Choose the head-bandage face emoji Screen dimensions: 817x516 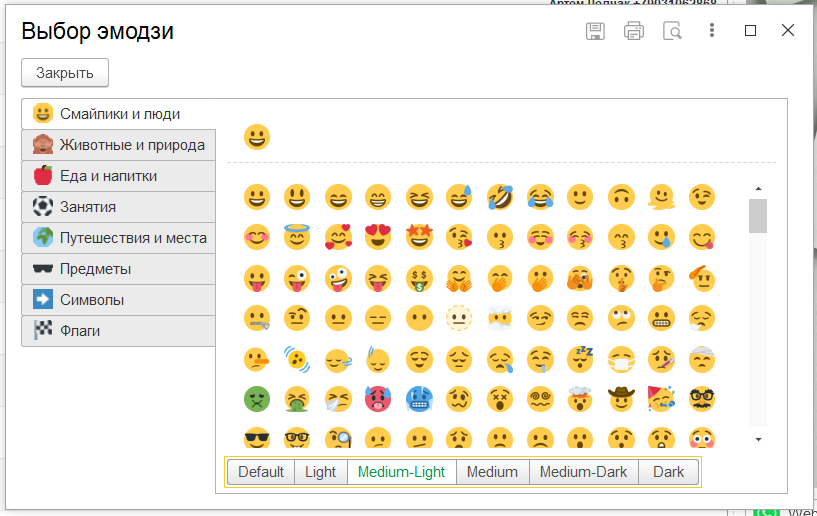(x=702, y=360)
